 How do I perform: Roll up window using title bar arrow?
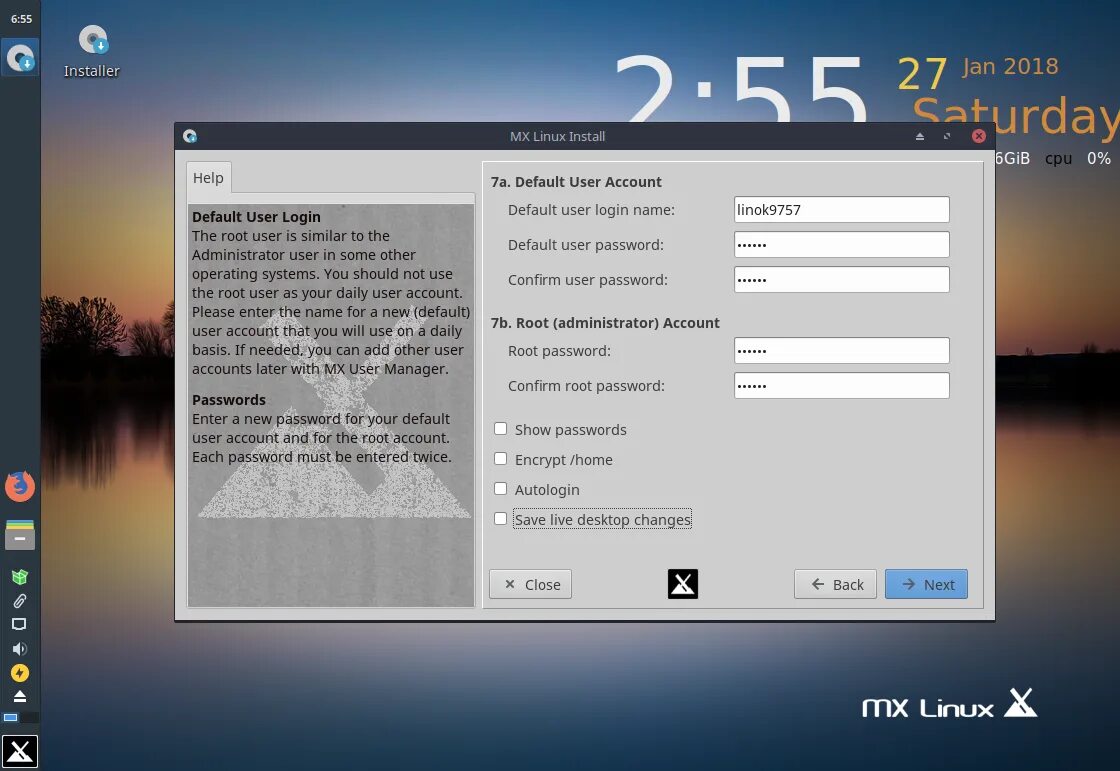tap(920, 136)
